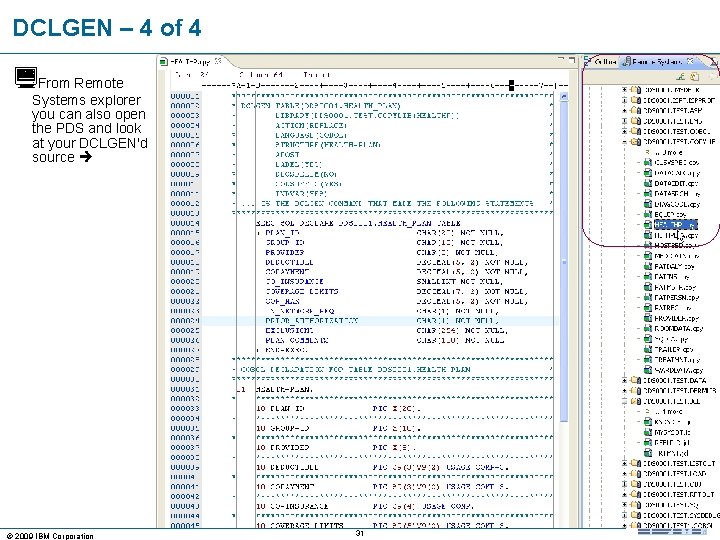This screenshot has width=720, height=540.
Task: Click the DATAEDIT.cpy file icon
Action: (x=648, y=183)
